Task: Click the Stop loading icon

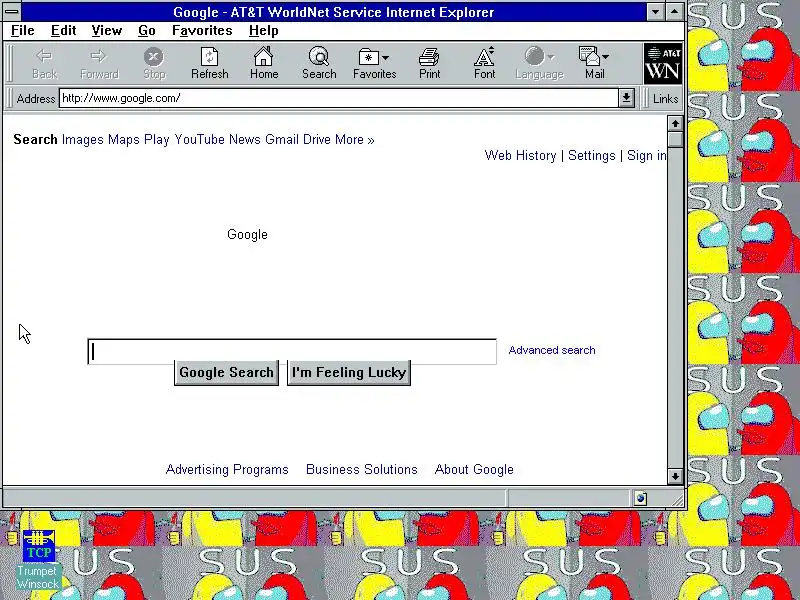Action: point(154,57)
